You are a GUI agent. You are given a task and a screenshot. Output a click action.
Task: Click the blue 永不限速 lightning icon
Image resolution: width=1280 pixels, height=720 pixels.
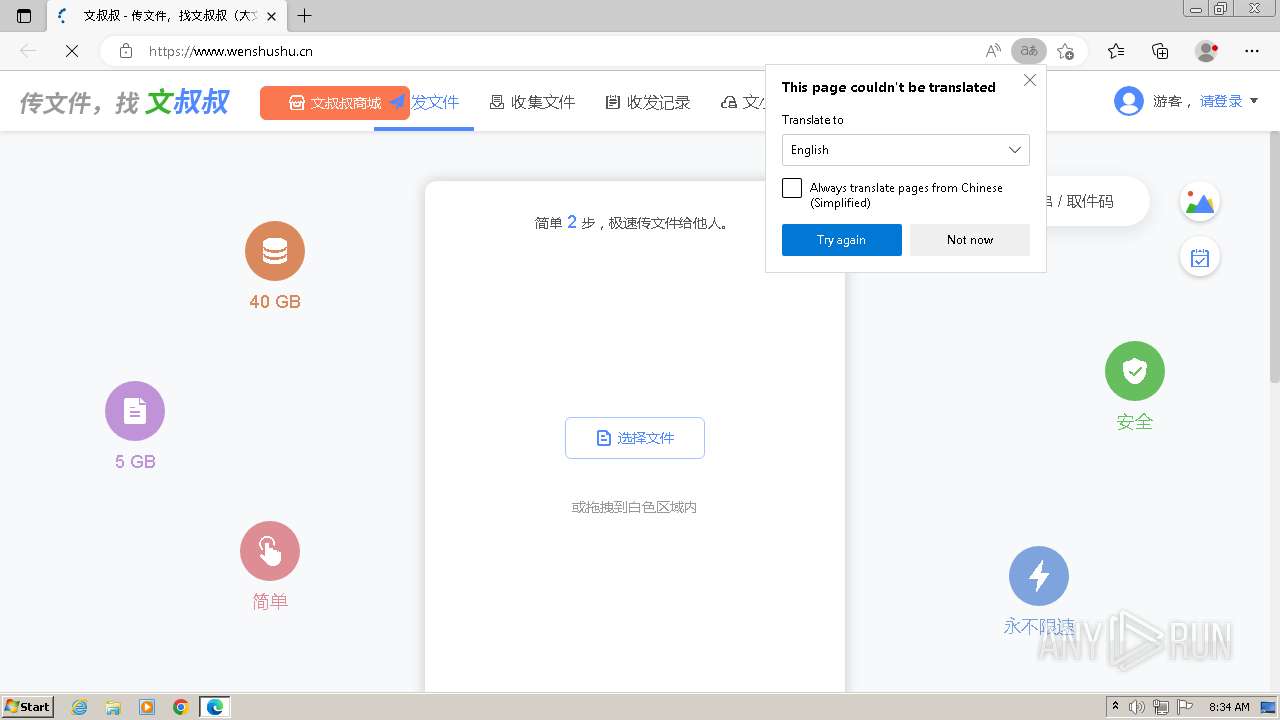[1039, 576]
